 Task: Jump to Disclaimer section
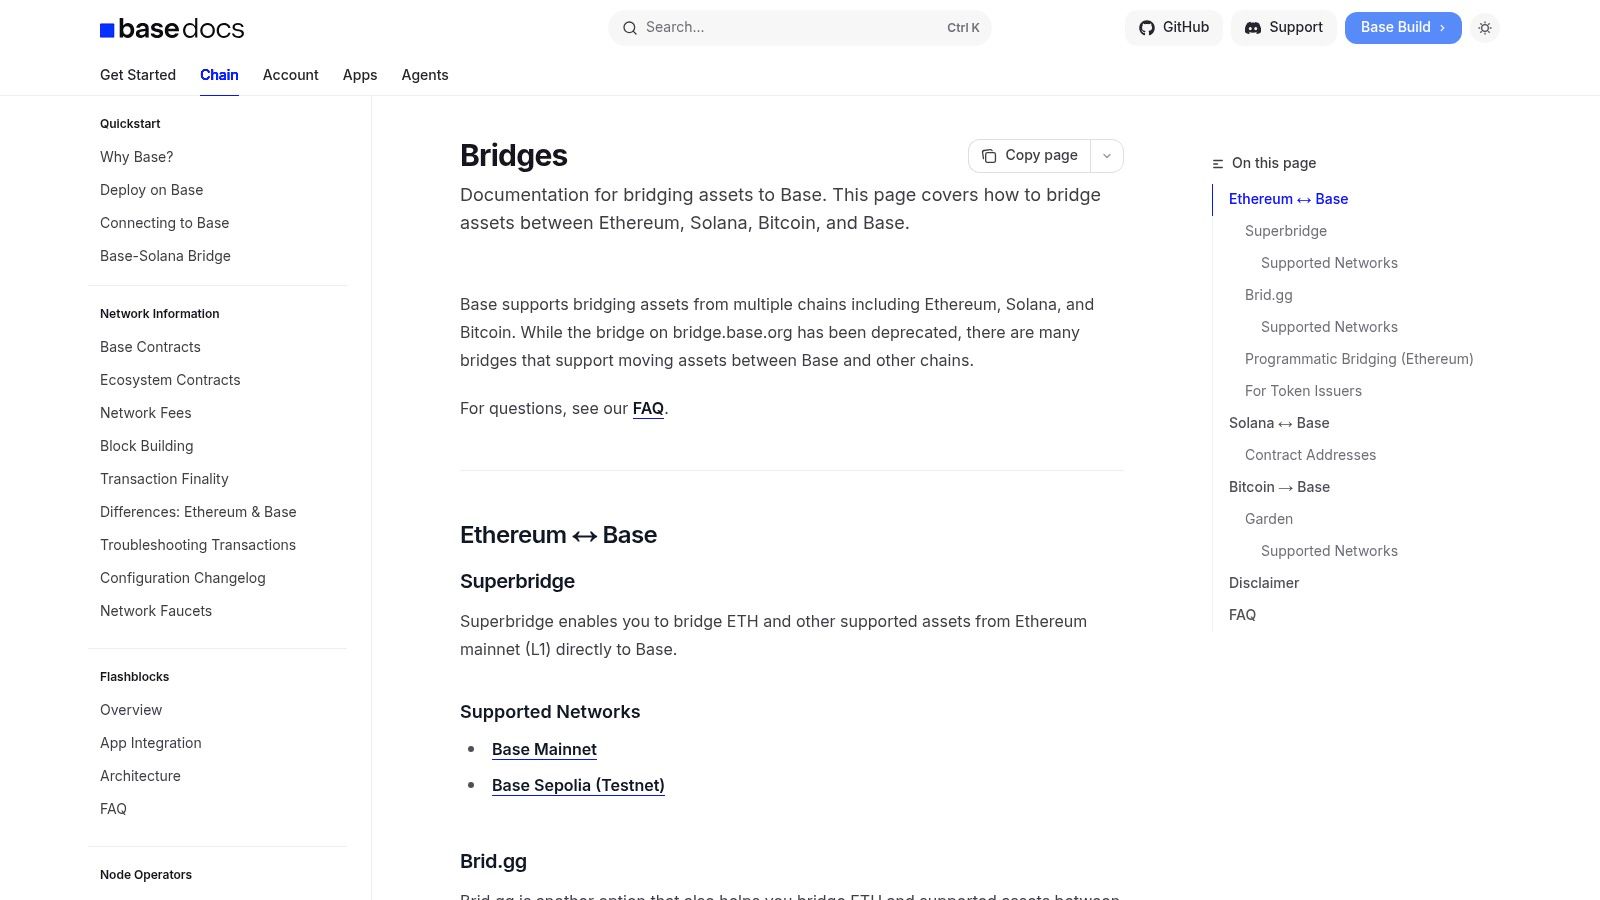click(1264, 583)
